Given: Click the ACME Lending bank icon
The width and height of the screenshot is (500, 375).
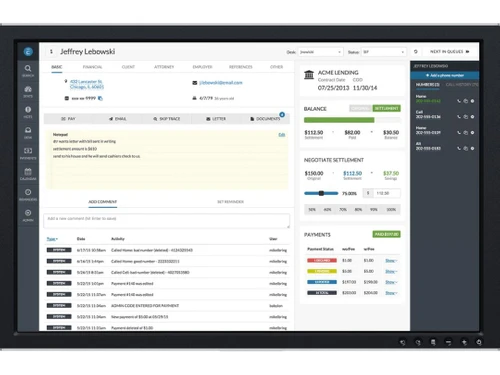Looking at the screenshot, I should point(309,75).
